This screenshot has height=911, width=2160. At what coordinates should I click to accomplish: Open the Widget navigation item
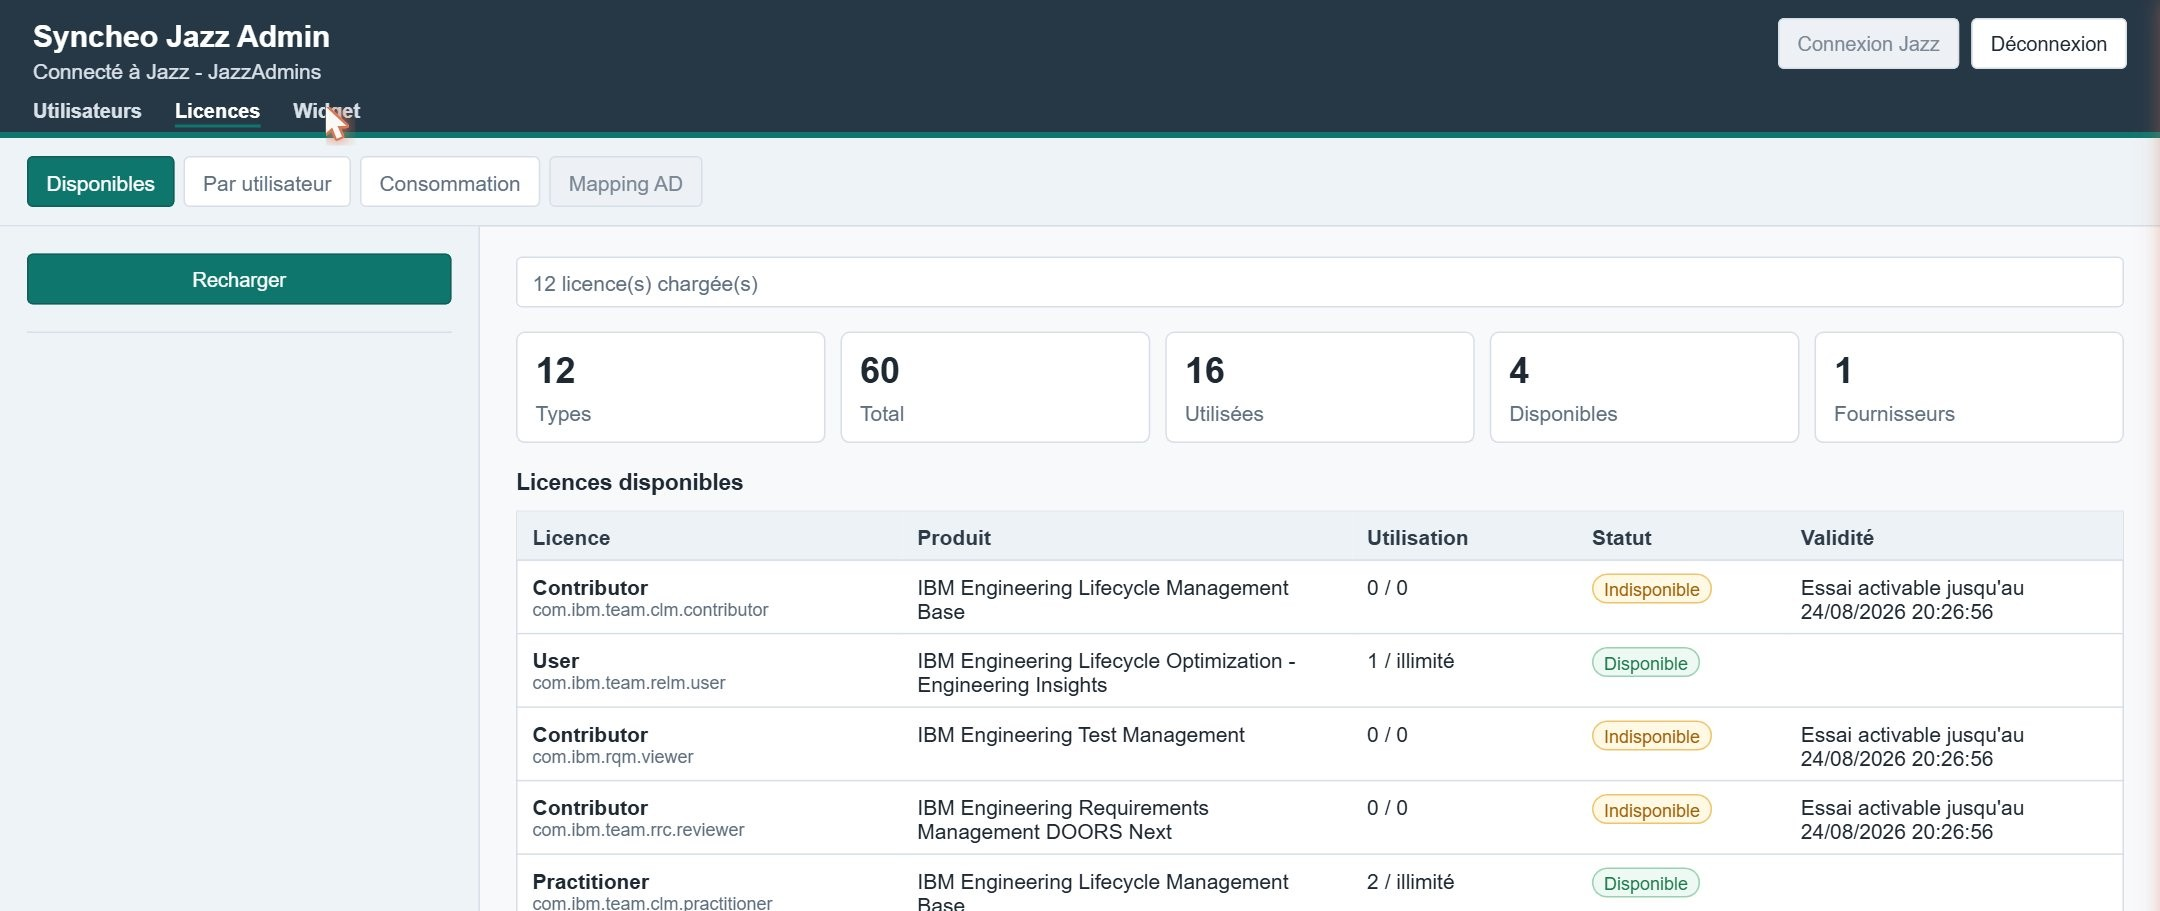pyautogui.click(x=326, y=111)
